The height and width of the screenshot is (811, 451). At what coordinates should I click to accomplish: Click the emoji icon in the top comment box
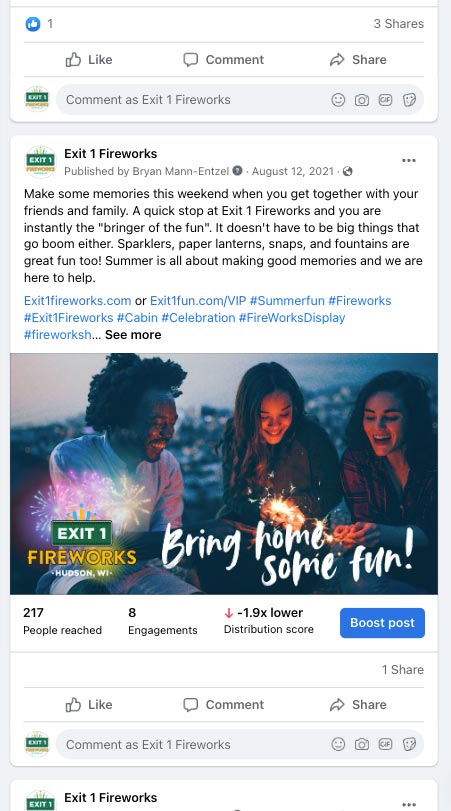point(338,100)
